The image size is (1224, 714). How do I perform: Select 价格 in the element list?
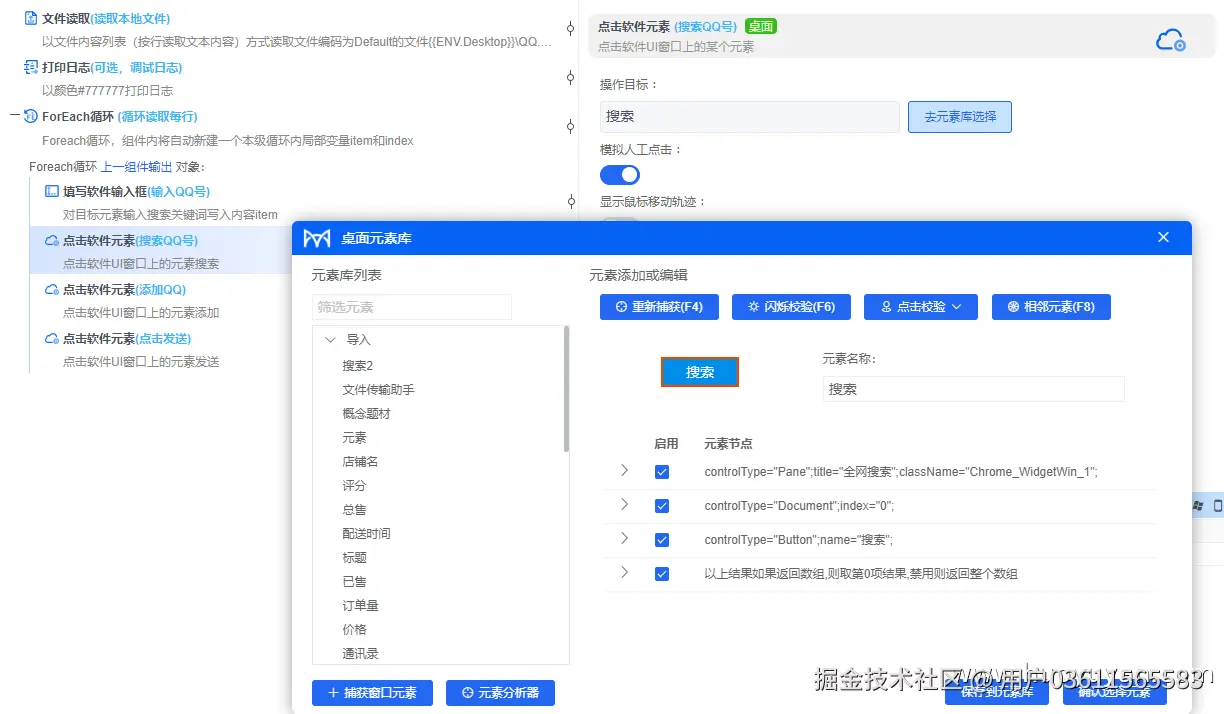click(x=354, y=630)
